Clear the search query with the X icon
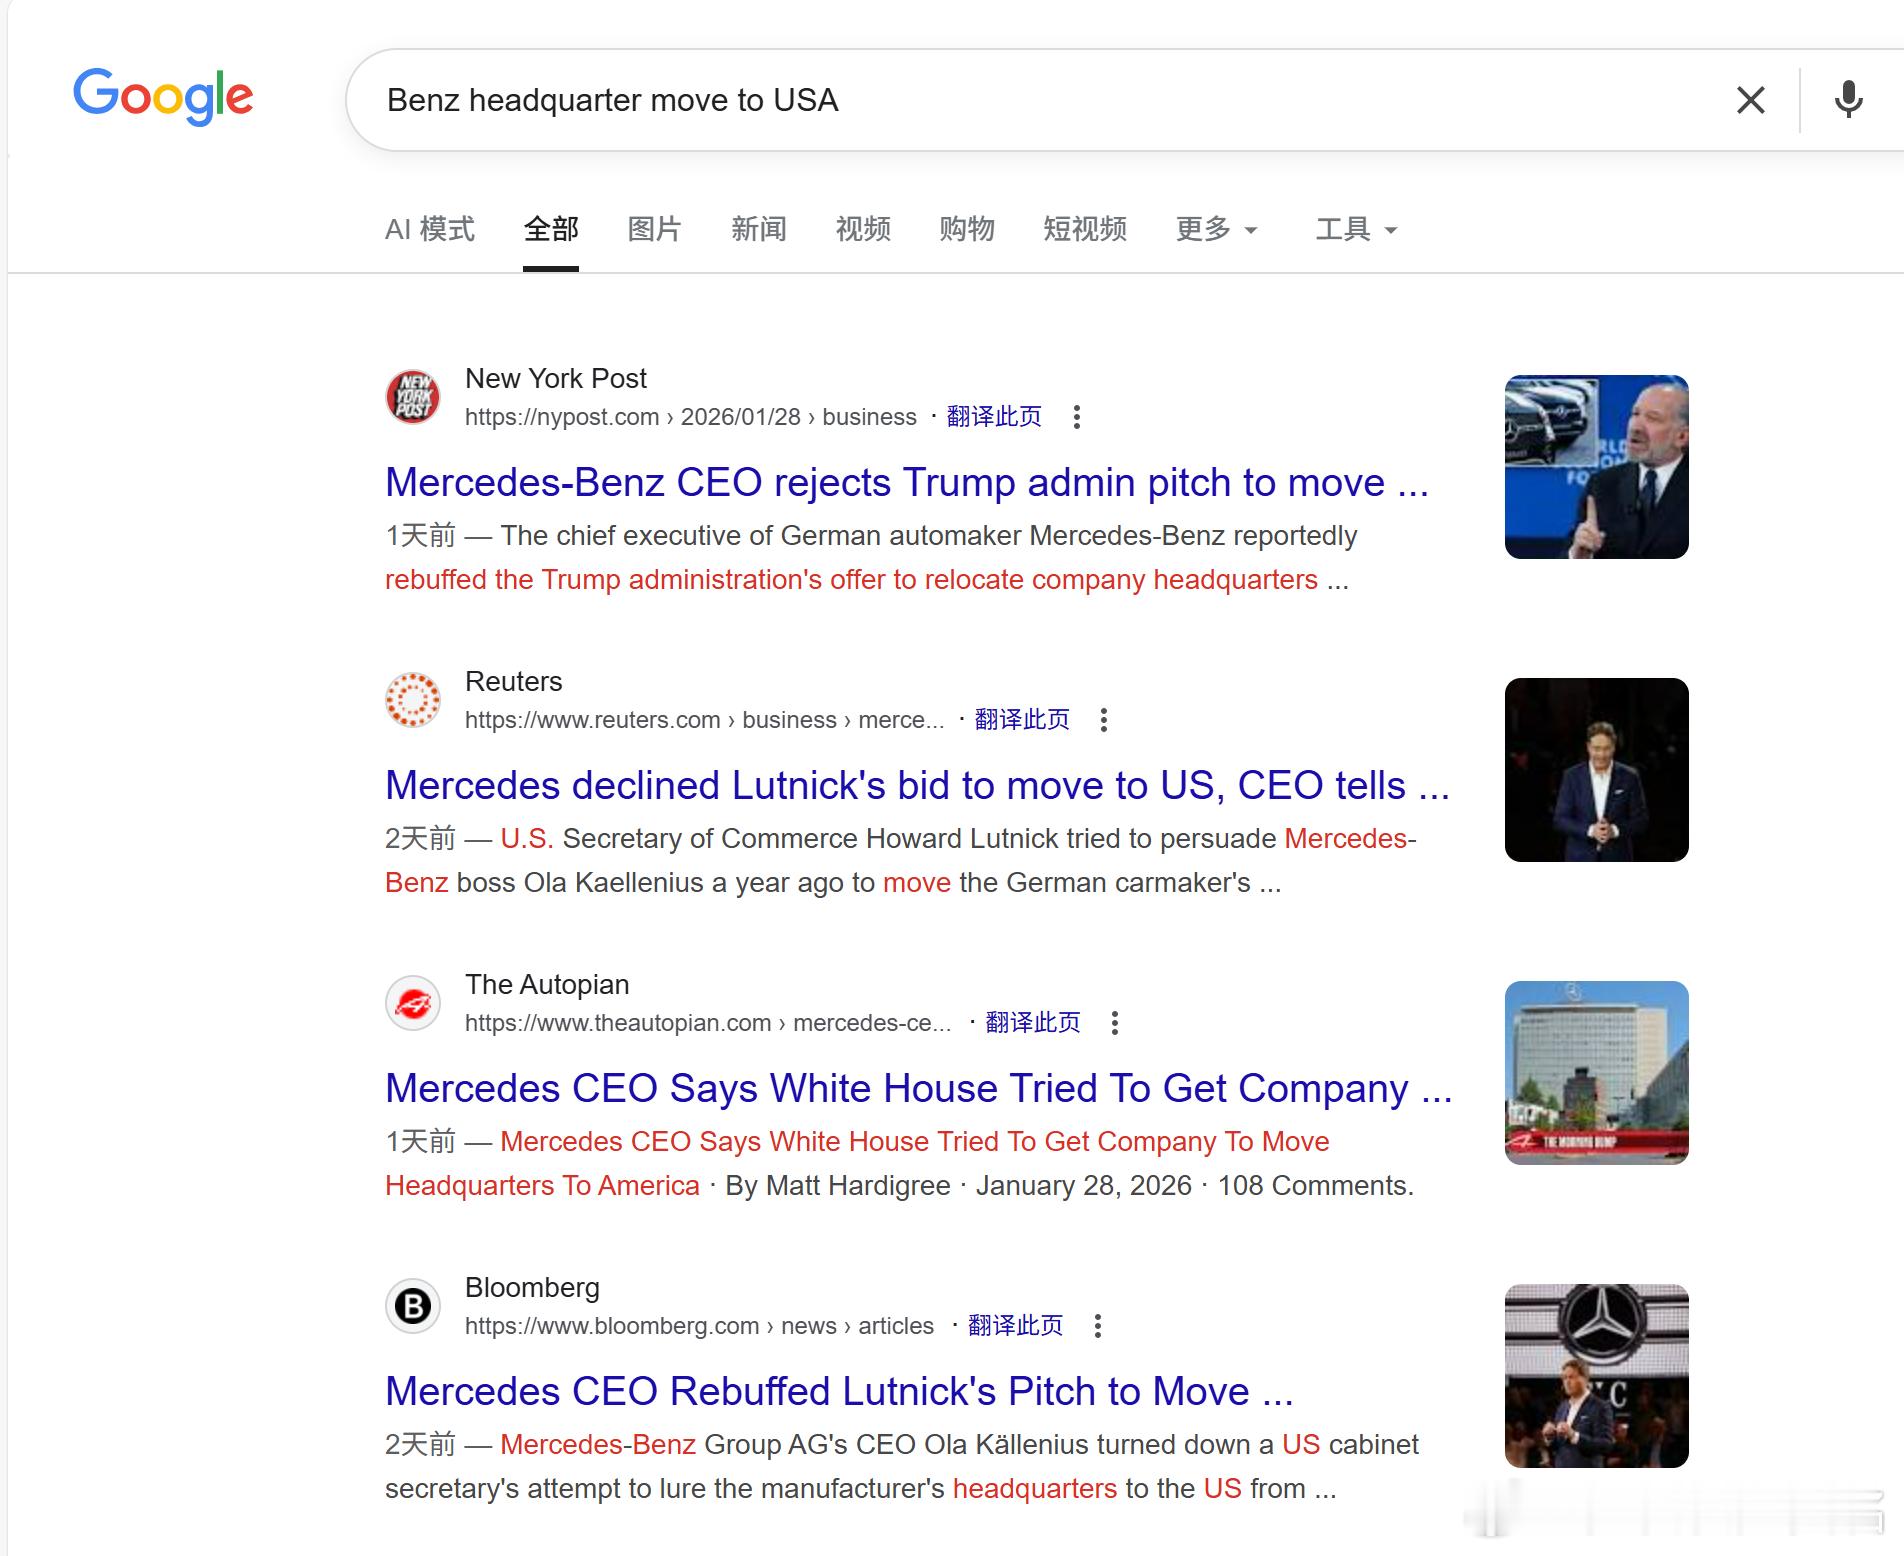 tap(1750, 100)
